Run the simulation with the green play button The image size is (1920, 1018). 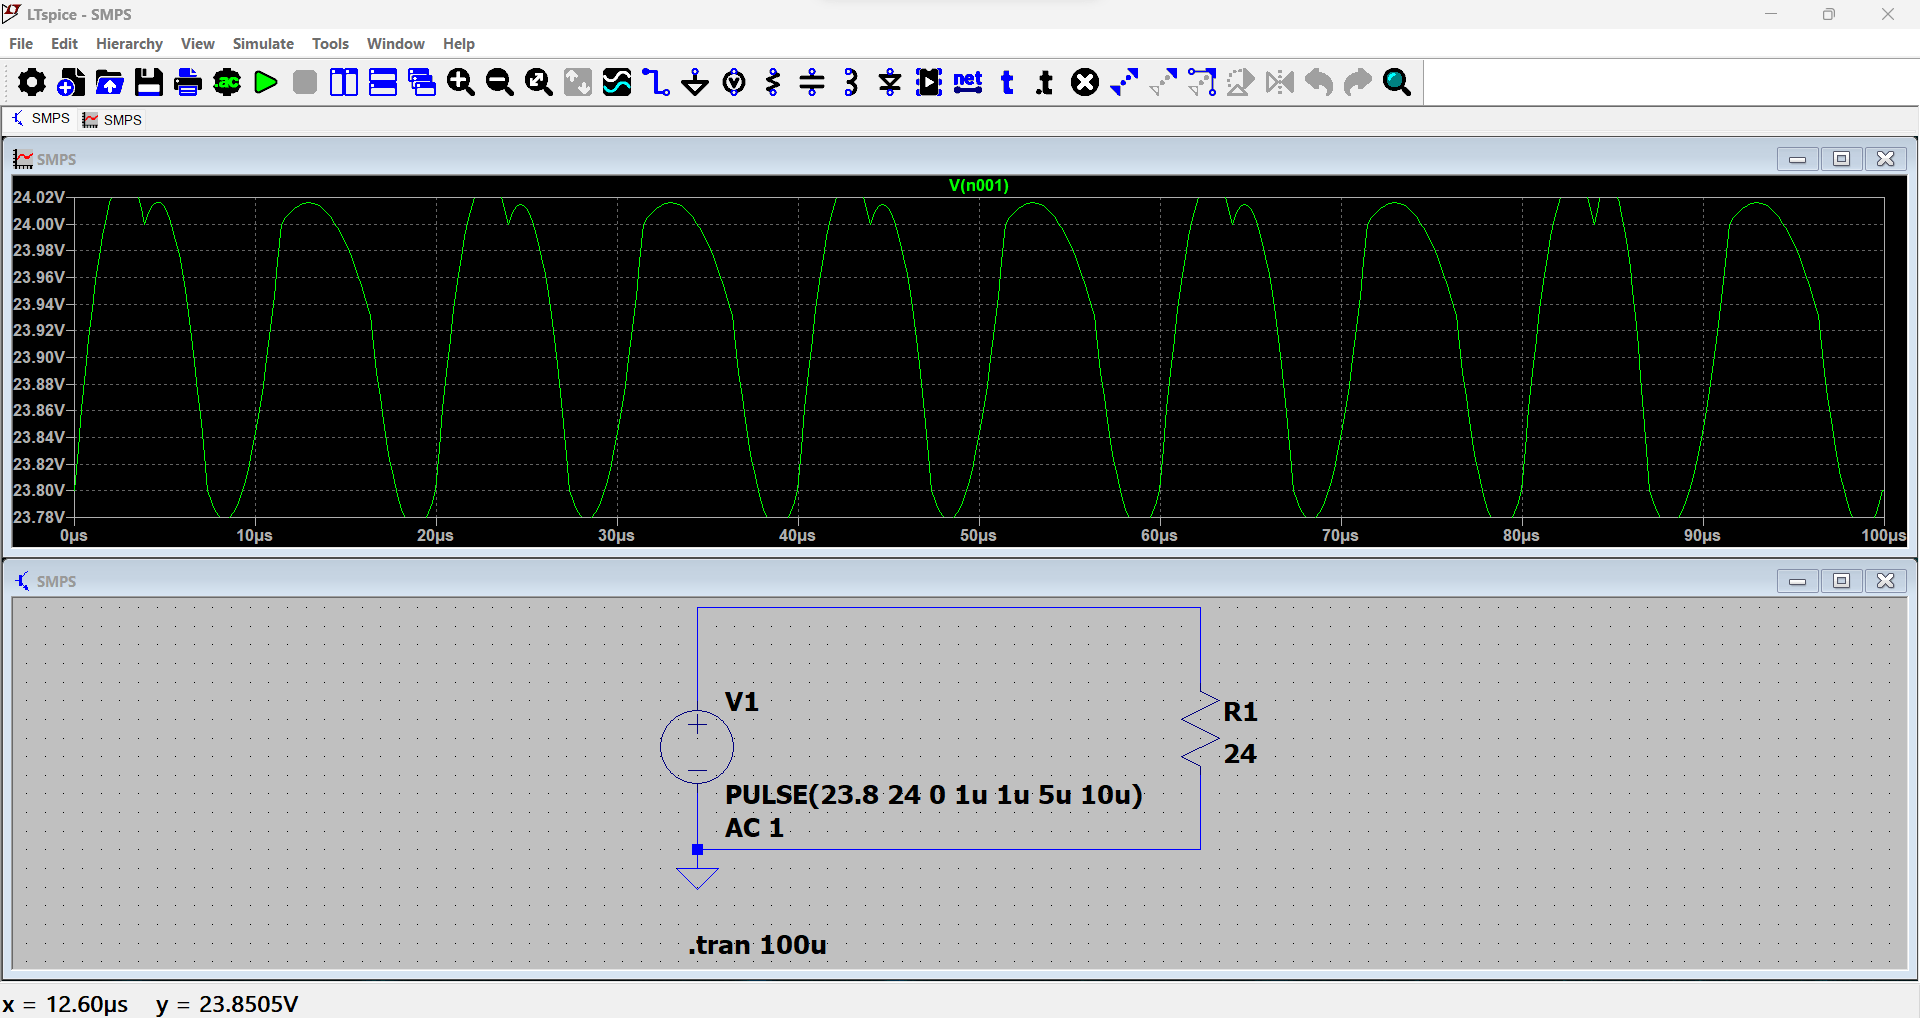[x=266, y=82]
